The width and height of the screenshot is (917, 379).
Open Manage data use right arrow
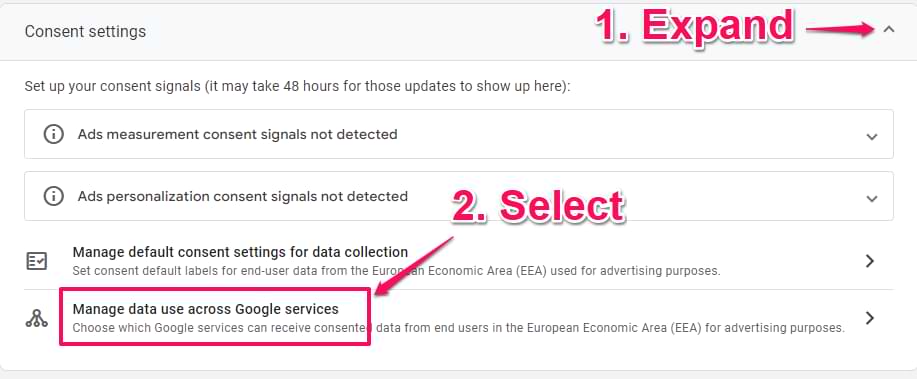pyautogui.click(x=870, y=318)
